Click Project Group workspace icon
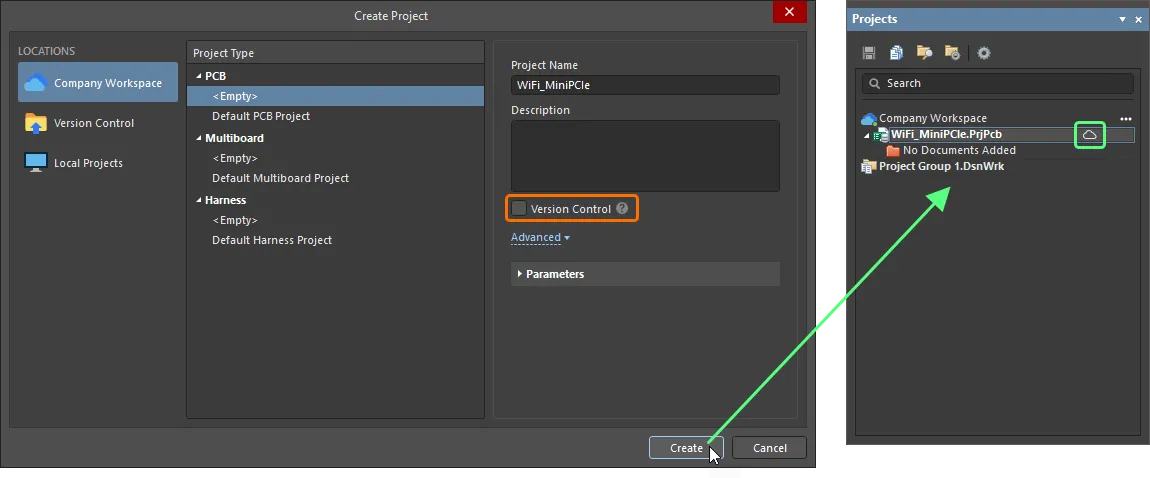Screen dimensions: 1150x478 (869, 166)
